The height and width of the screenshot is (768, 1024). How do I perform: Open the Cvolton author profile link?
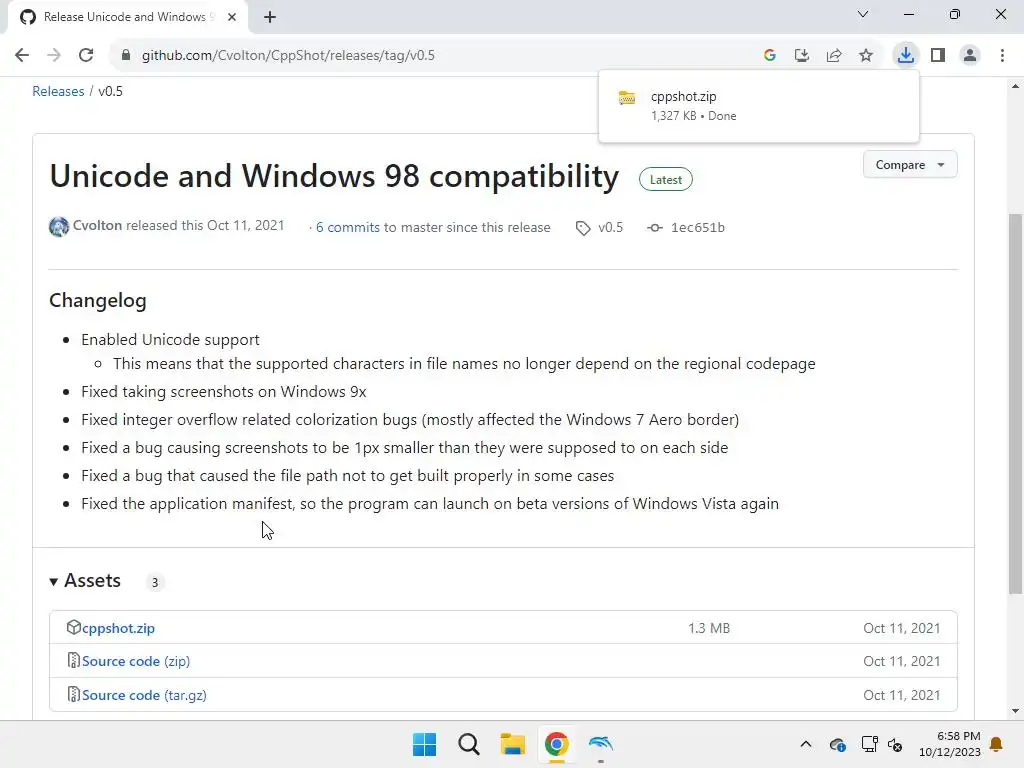tap(97, 225)
